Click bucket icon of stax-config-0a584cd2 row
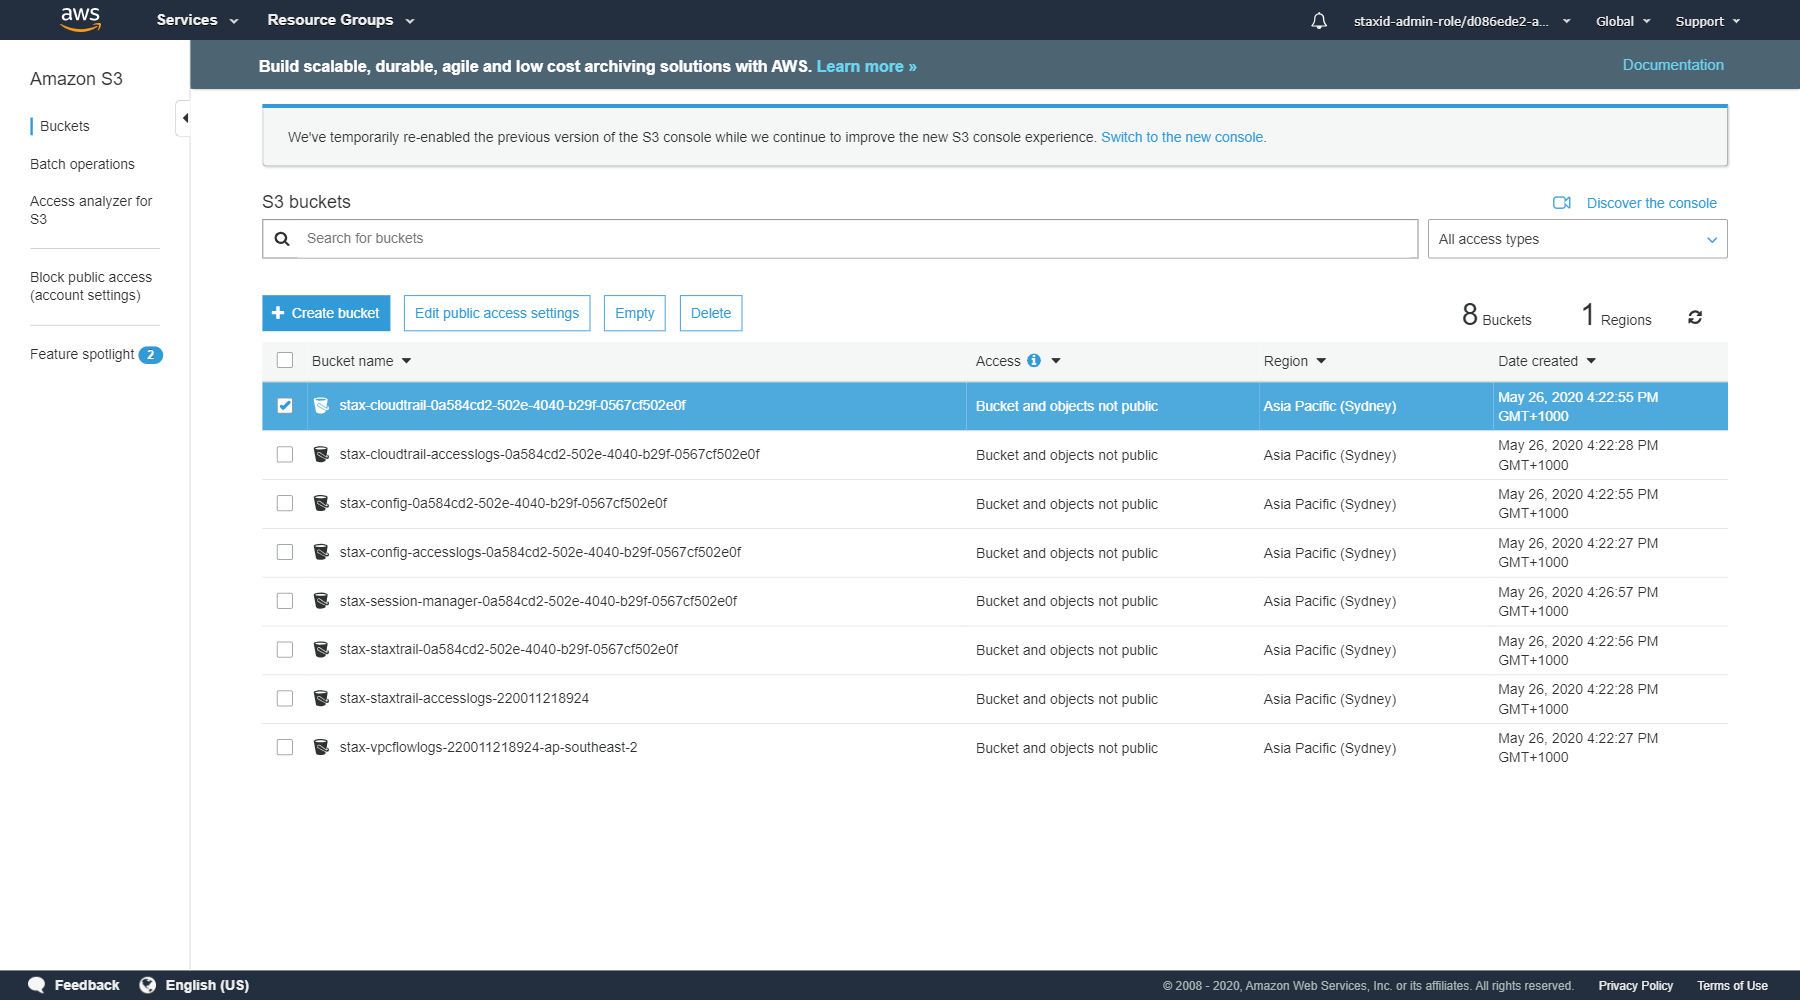The width and height of the screenshot is (1800, 1000). [321, 503]
